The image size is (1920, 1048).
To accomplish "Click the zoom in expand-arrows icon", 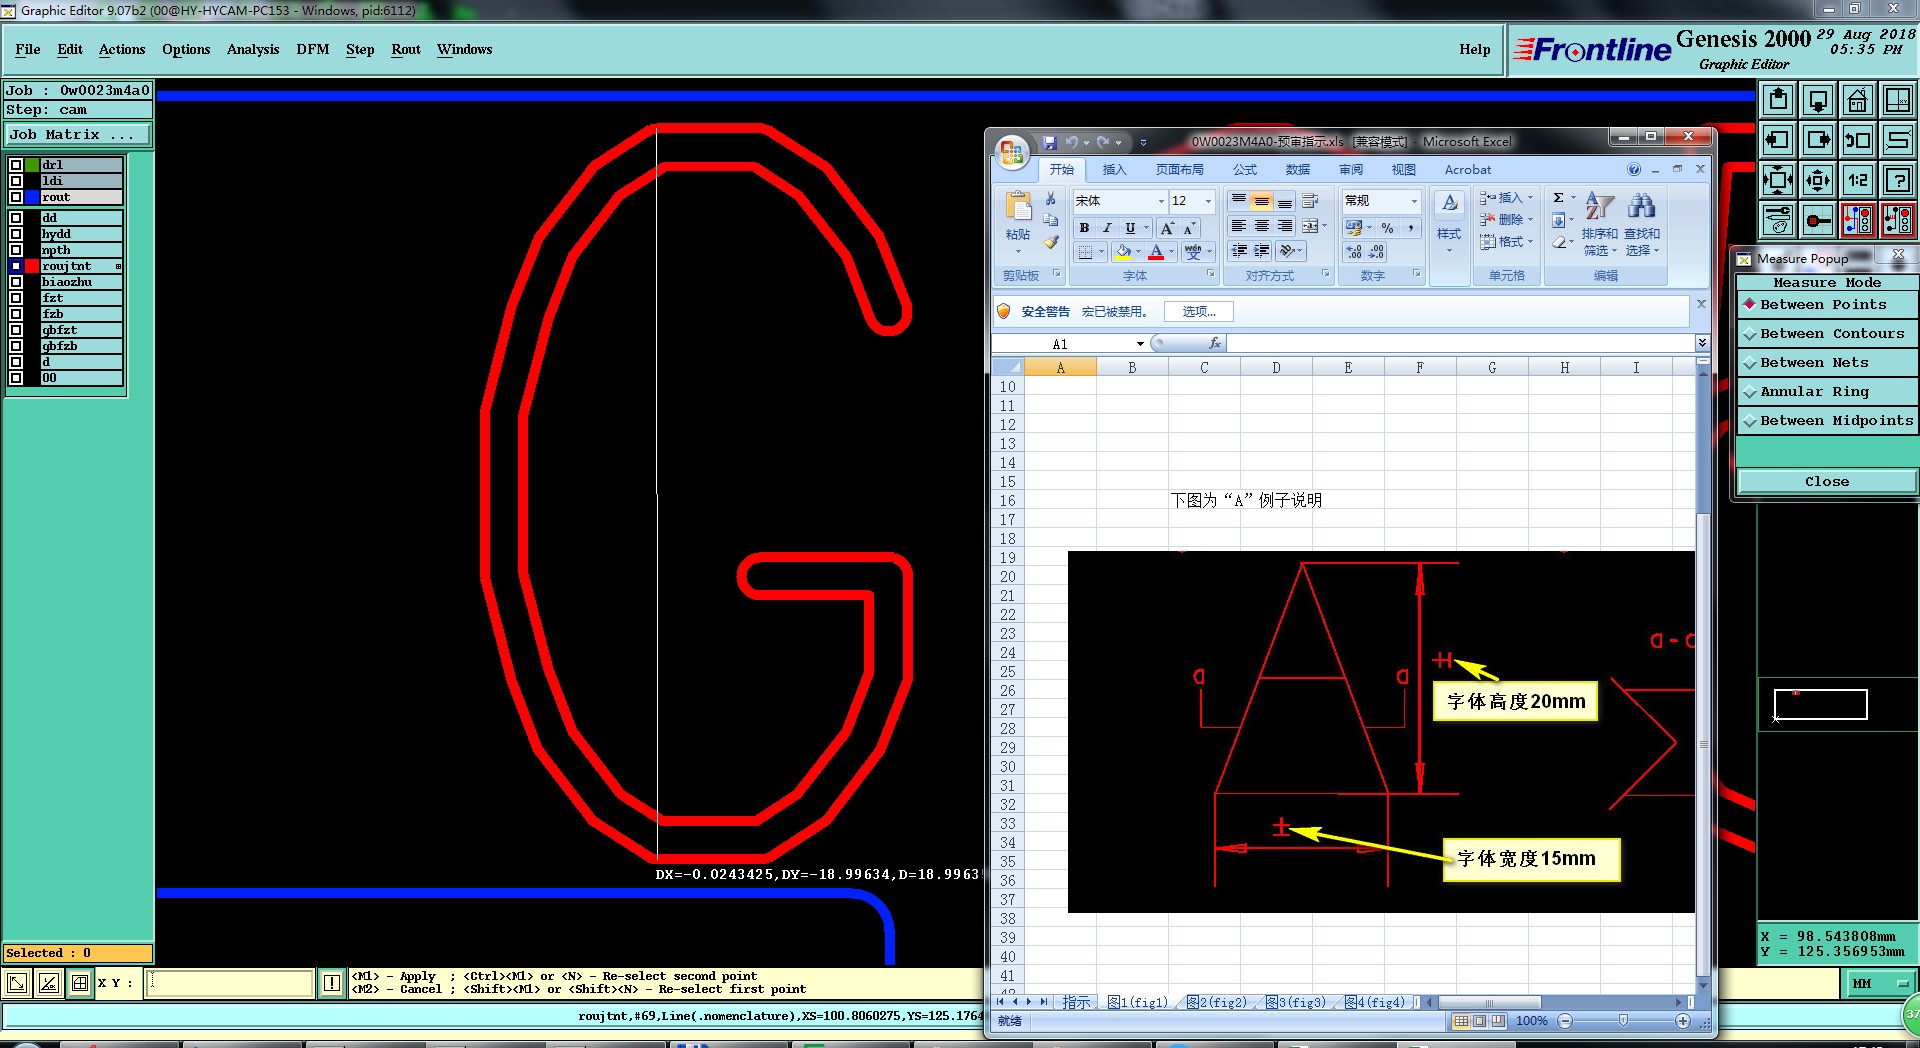I will pos(1778,180).
